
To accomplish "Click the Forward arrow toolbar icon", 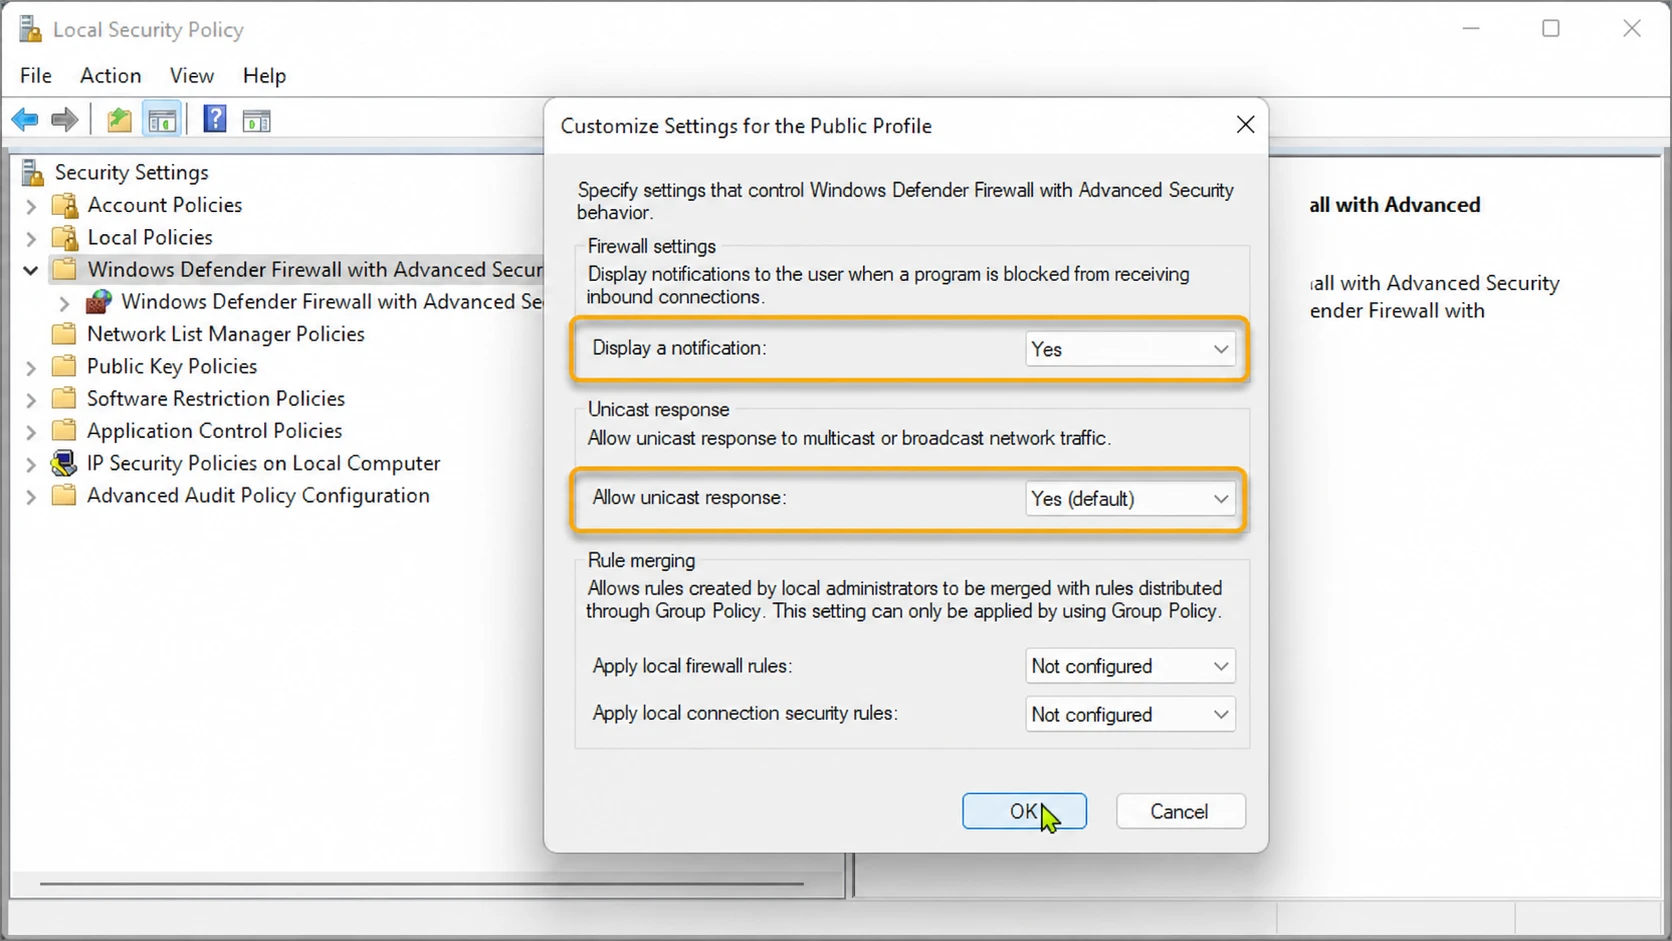I will pyautogui.click(x=65, y=121).
